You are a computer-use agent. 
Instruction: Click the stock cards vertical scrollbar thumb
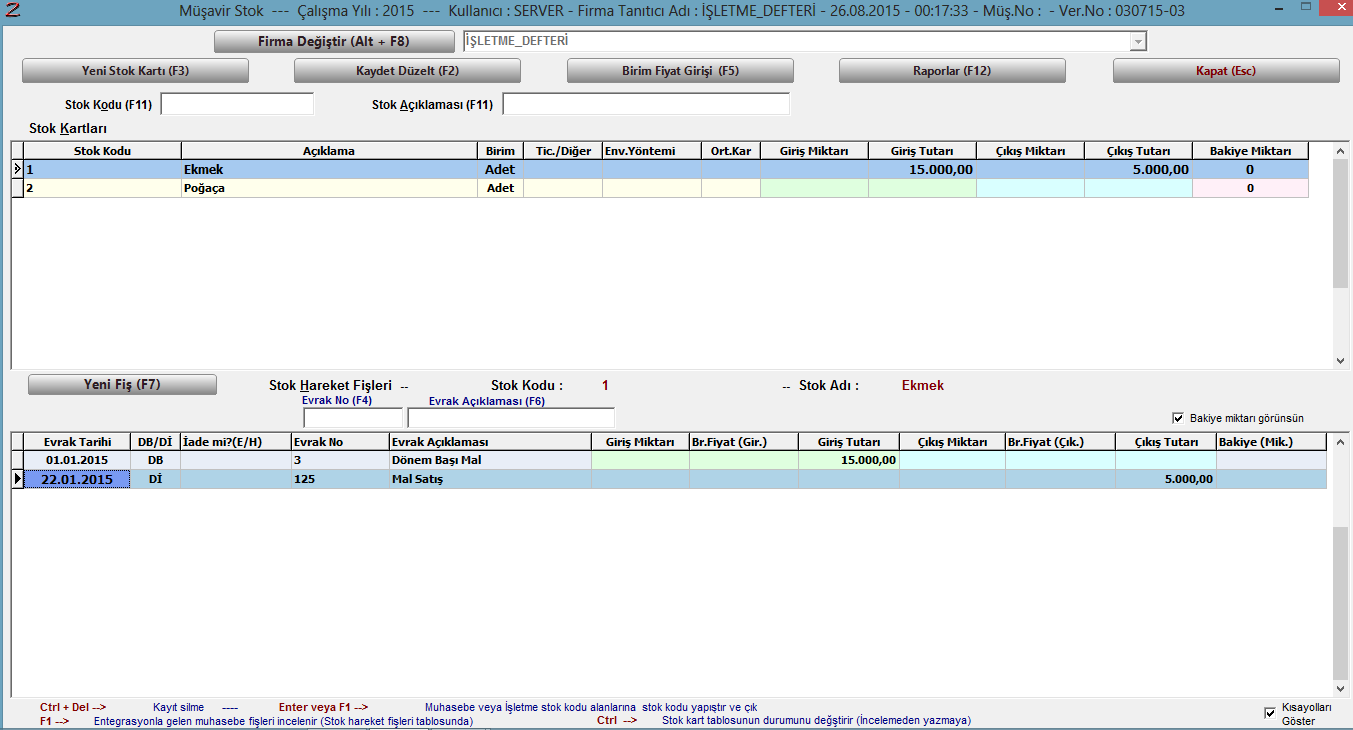(x=1340, y=222)
